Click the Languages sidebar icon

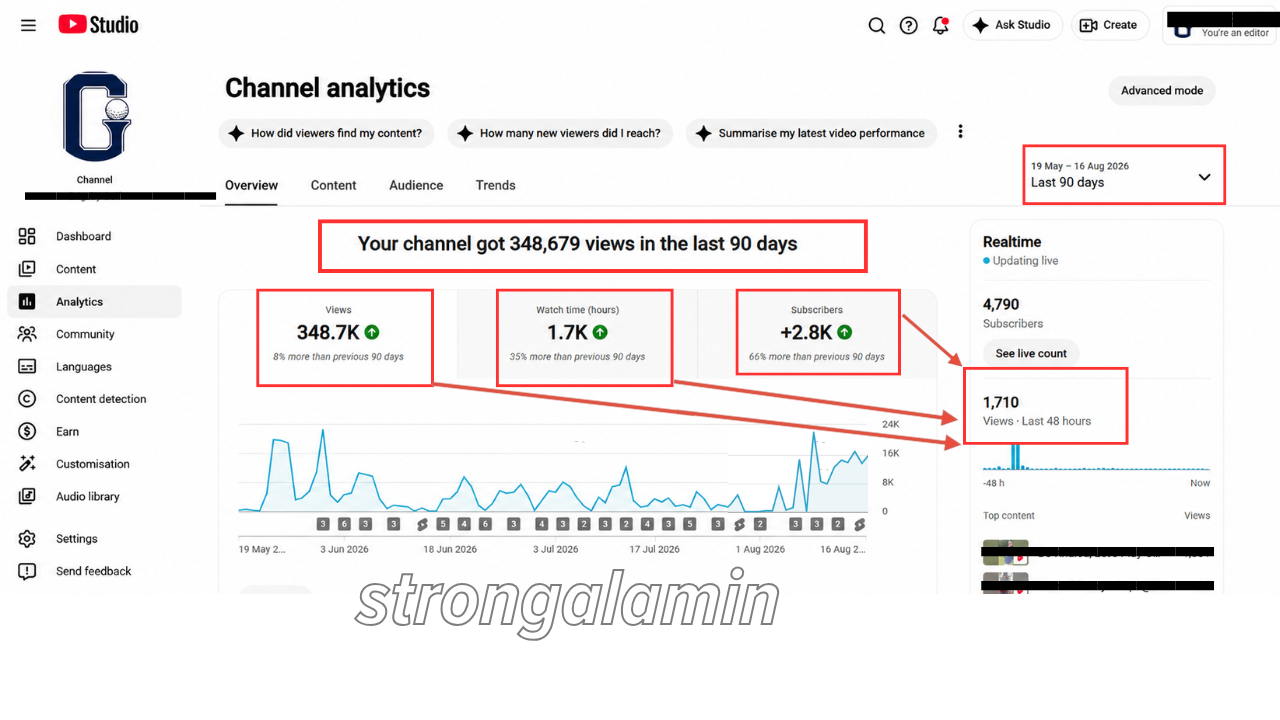[27, 366]
